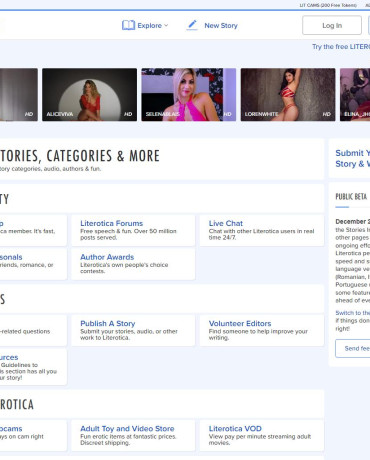
Task: Open the Try the free Literotica link
Action: click(341, 47)
